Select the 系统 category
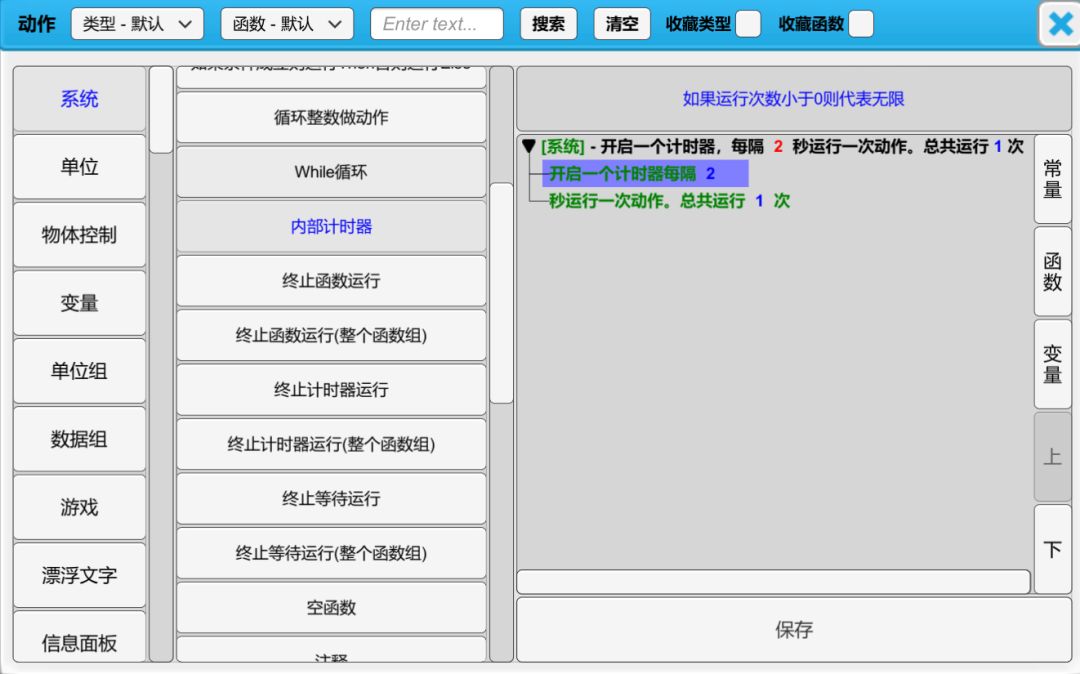The height and width of the screenshot is (674, 1080). (79, 99)
